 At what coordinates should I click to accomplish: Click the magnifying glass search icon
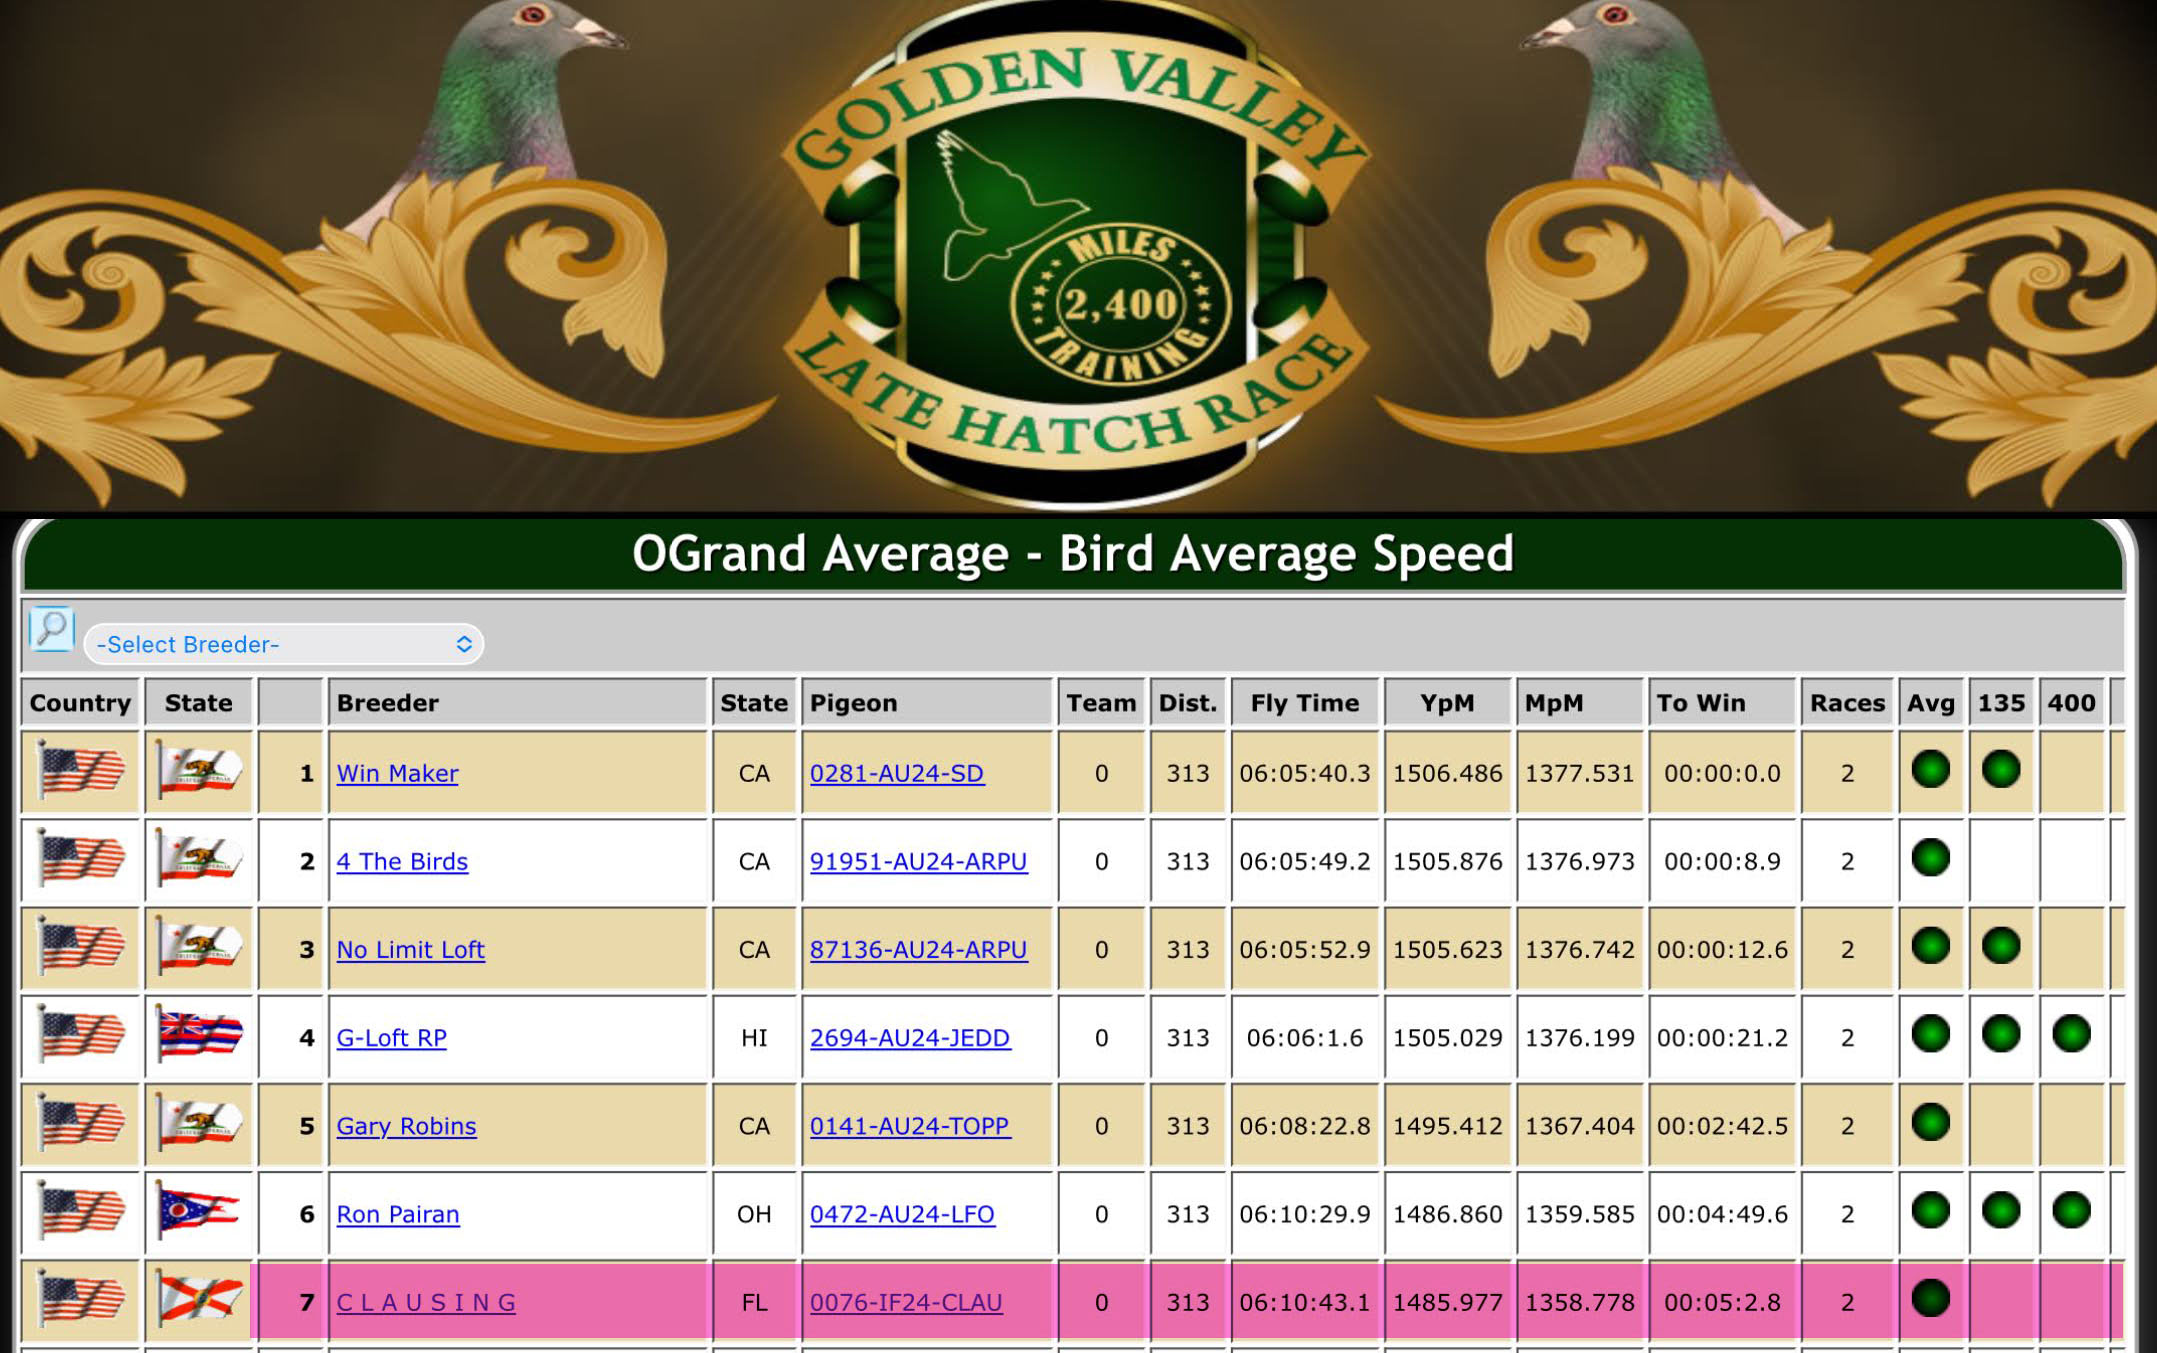51,630
